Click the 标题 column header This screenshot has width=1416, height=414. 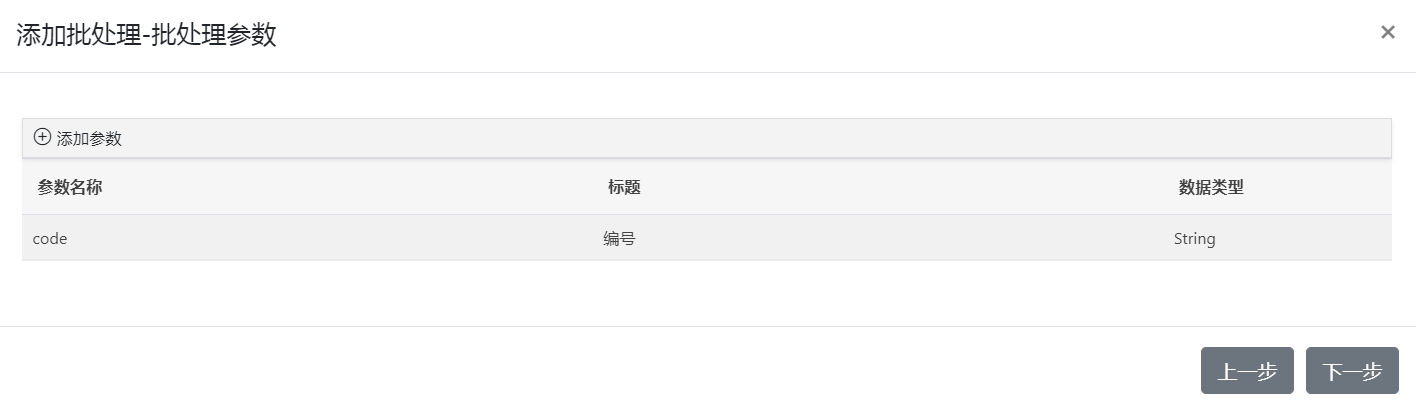[624, 187]
